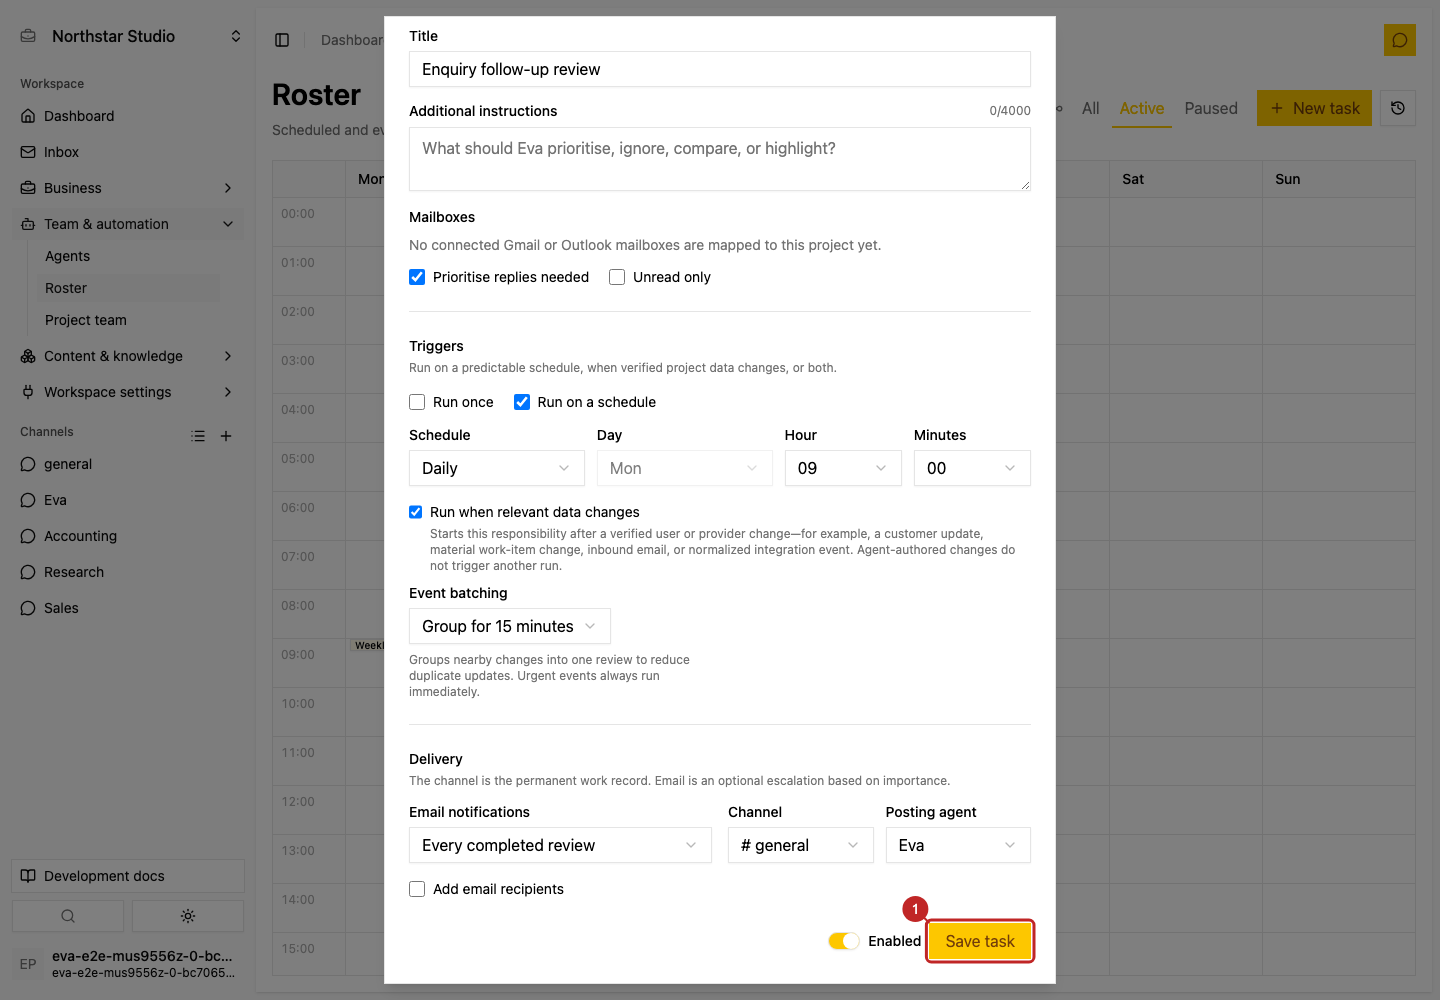This screenshot has height=1000, width=1440.
Task: Click the Title input field
Action: pyautogui.click(x=720, y=69)
